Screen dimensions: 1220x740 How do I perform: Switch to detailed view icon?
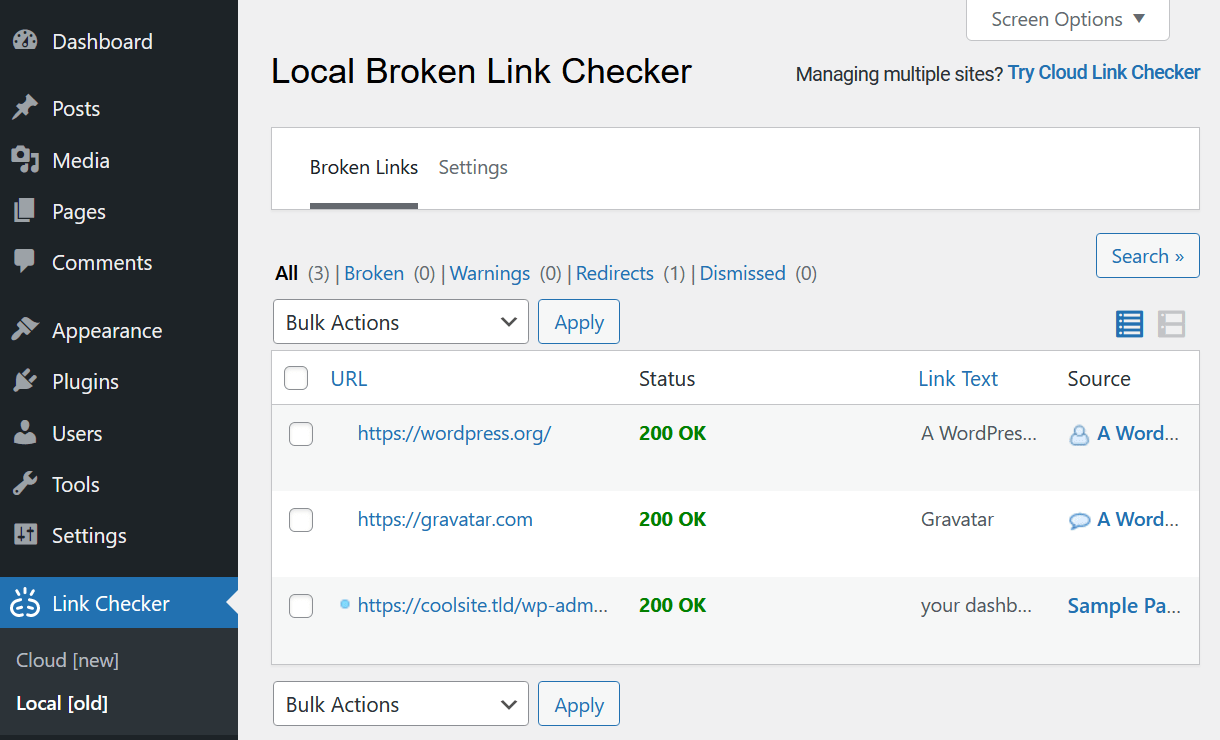coord(1172,324)
